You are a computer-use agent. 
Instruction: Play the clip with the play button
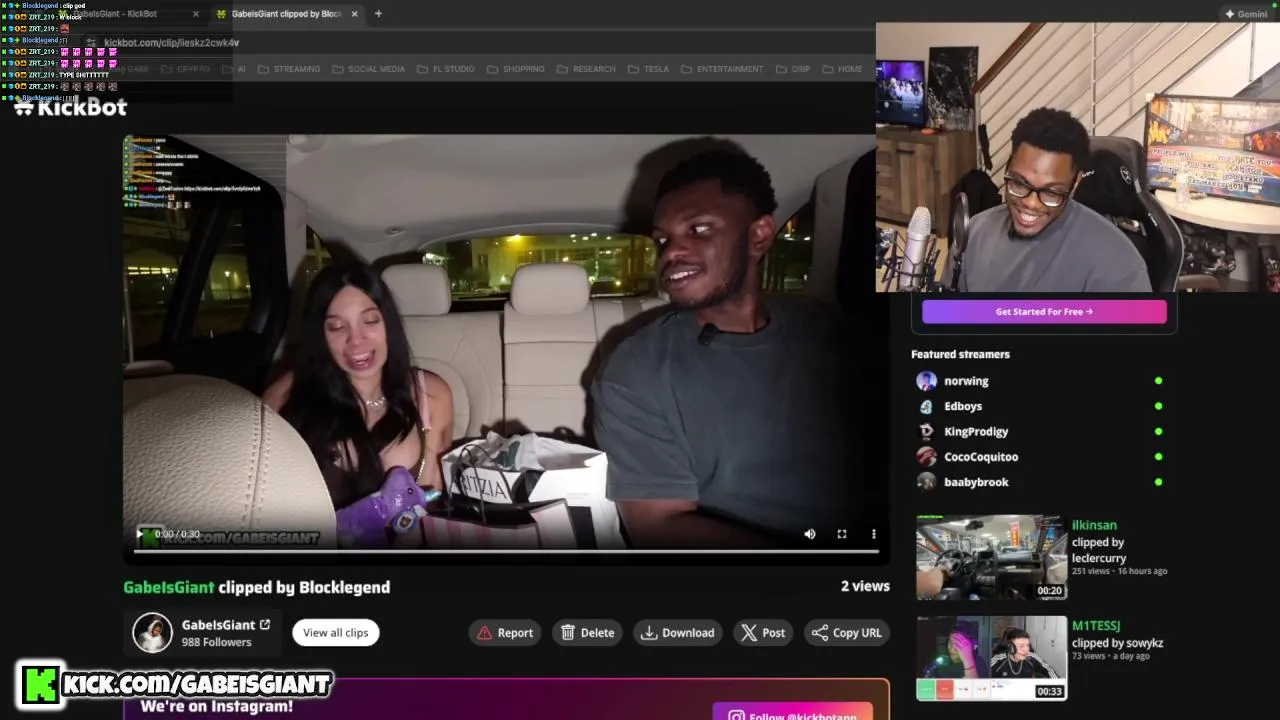click(140, 534)
